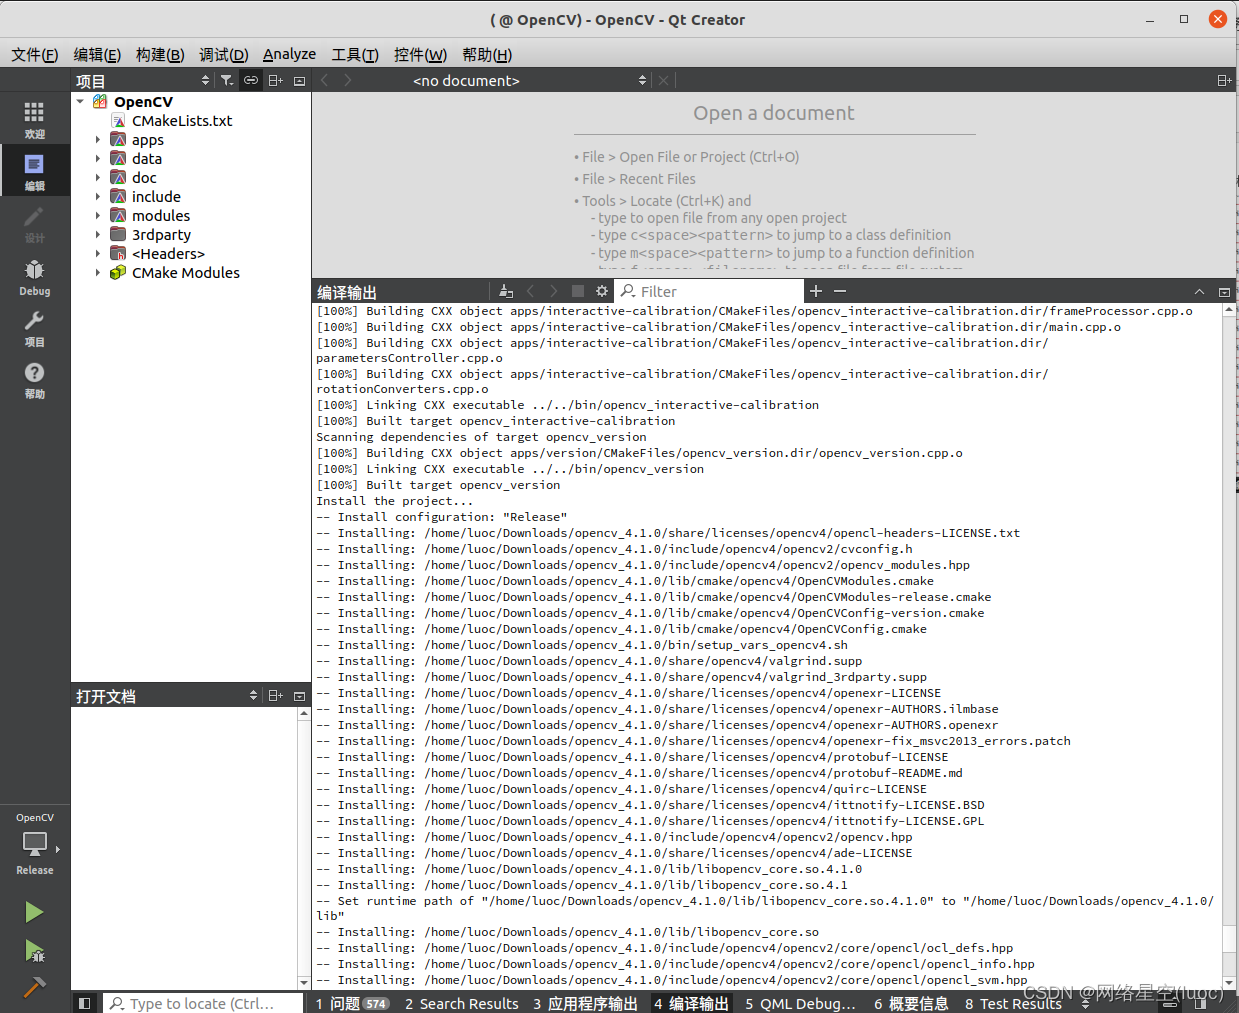The image size is (1239, 1013).
Task: Split the 项目 panel
Action: coord(276,80)
